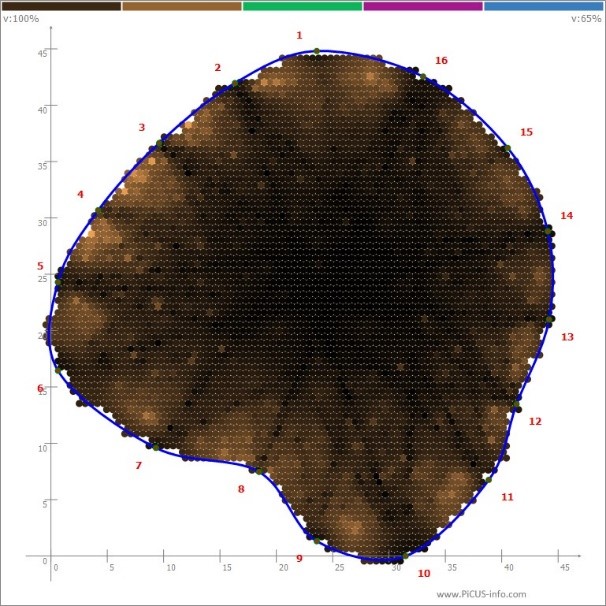
Task: Click red sensor number 9
Action: [298, 558]
